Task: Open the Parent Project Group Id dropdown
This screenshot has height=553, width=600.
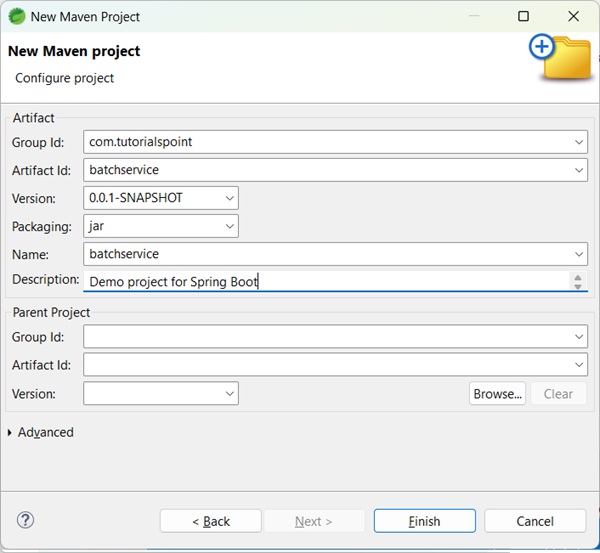Action: click(580, 337)
